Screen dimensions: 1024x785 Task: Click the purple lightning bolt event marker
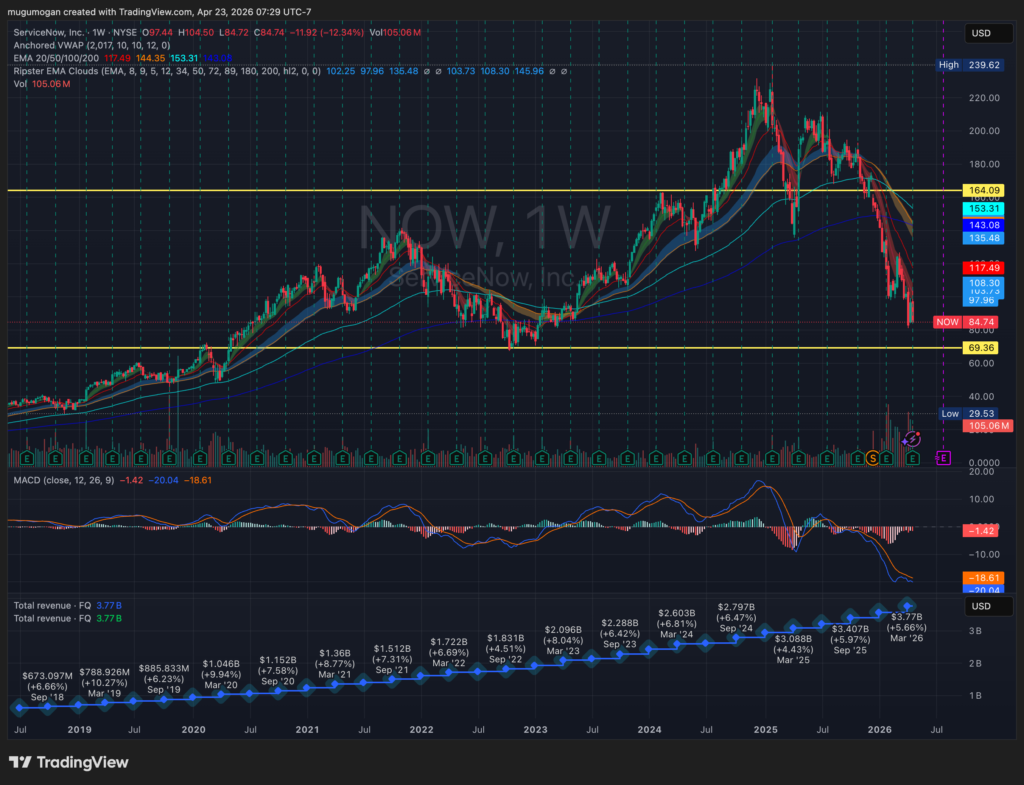[x=913, y=438]
